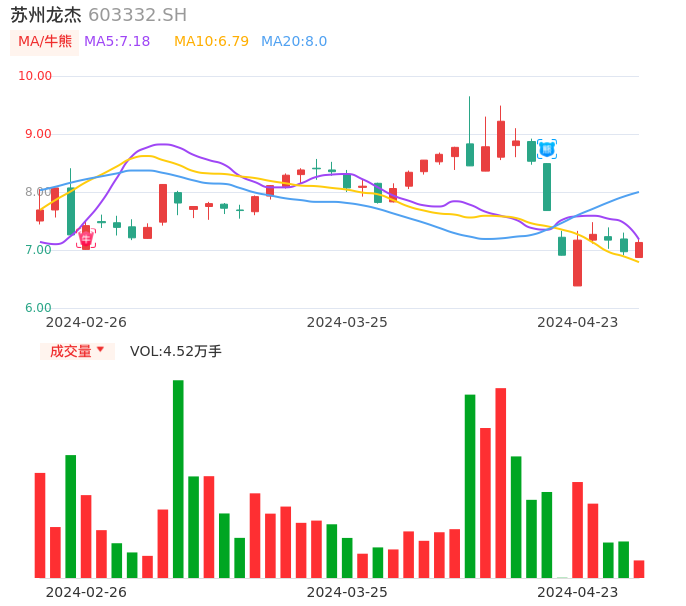This screenshot has height=606, width=686.
Task: Click stock code 603332.SH
Action: click(x=137, y=15)
